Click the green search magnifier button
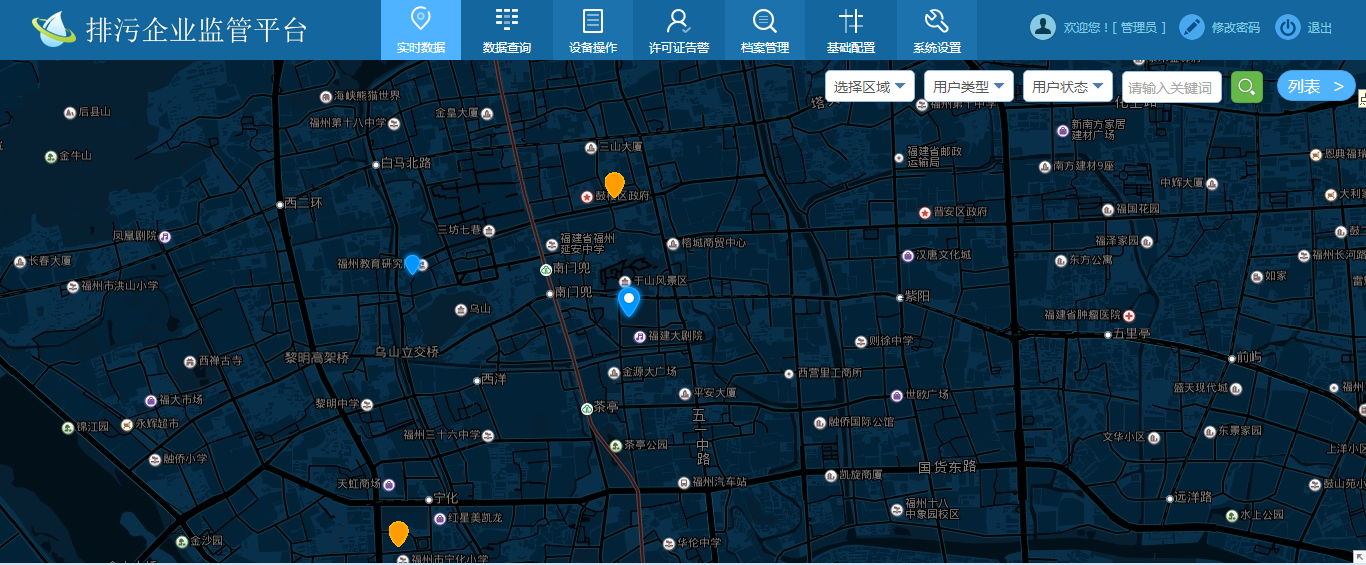The width and height of the screenshot is (1366, 565). point(1246,87)
